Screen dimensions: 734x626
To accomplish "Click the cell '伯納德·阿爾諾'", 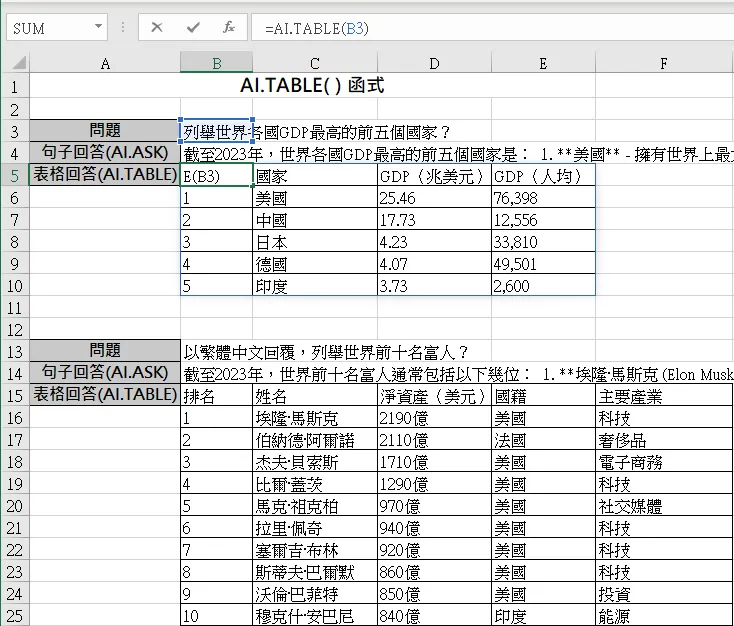I will [x=315, y=440].
